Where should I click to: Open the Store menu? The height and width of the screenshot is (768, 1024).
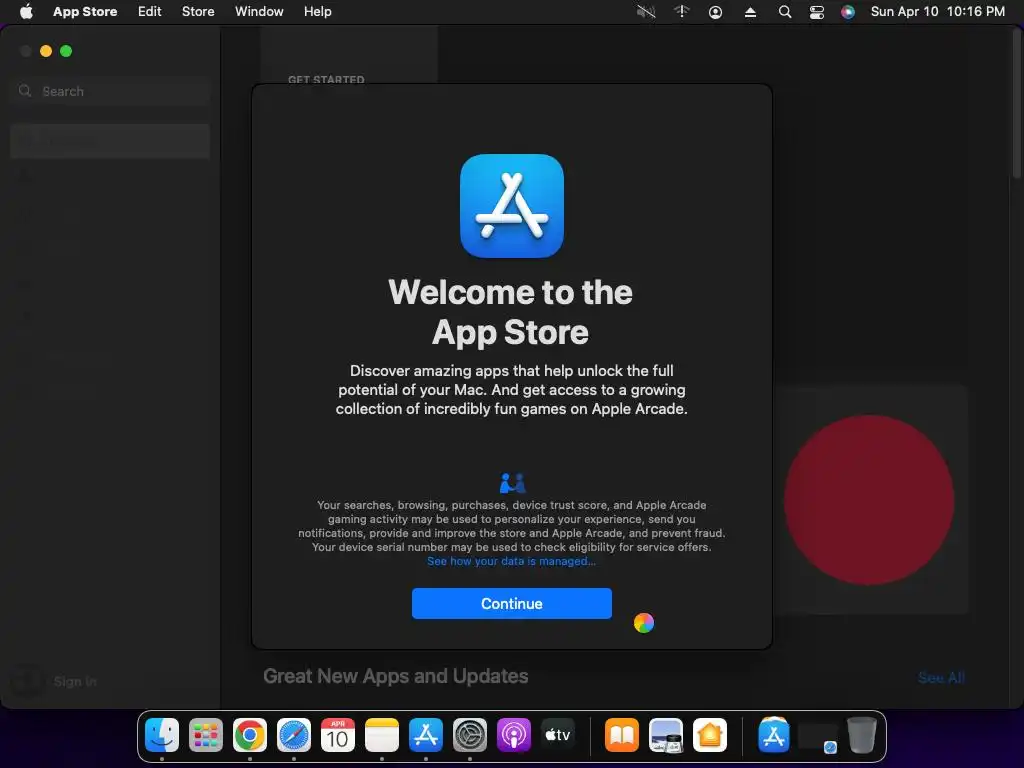pyautogui.click(x=198, y=12)
